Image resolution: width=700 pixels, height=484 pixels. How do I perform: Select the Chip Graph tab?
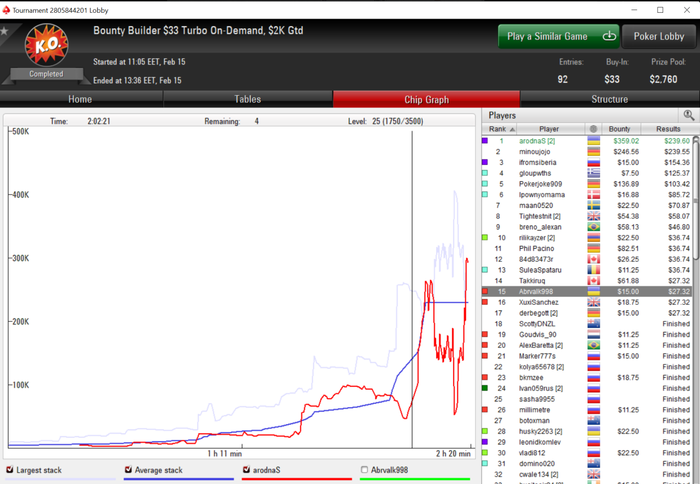click(426, 99)
